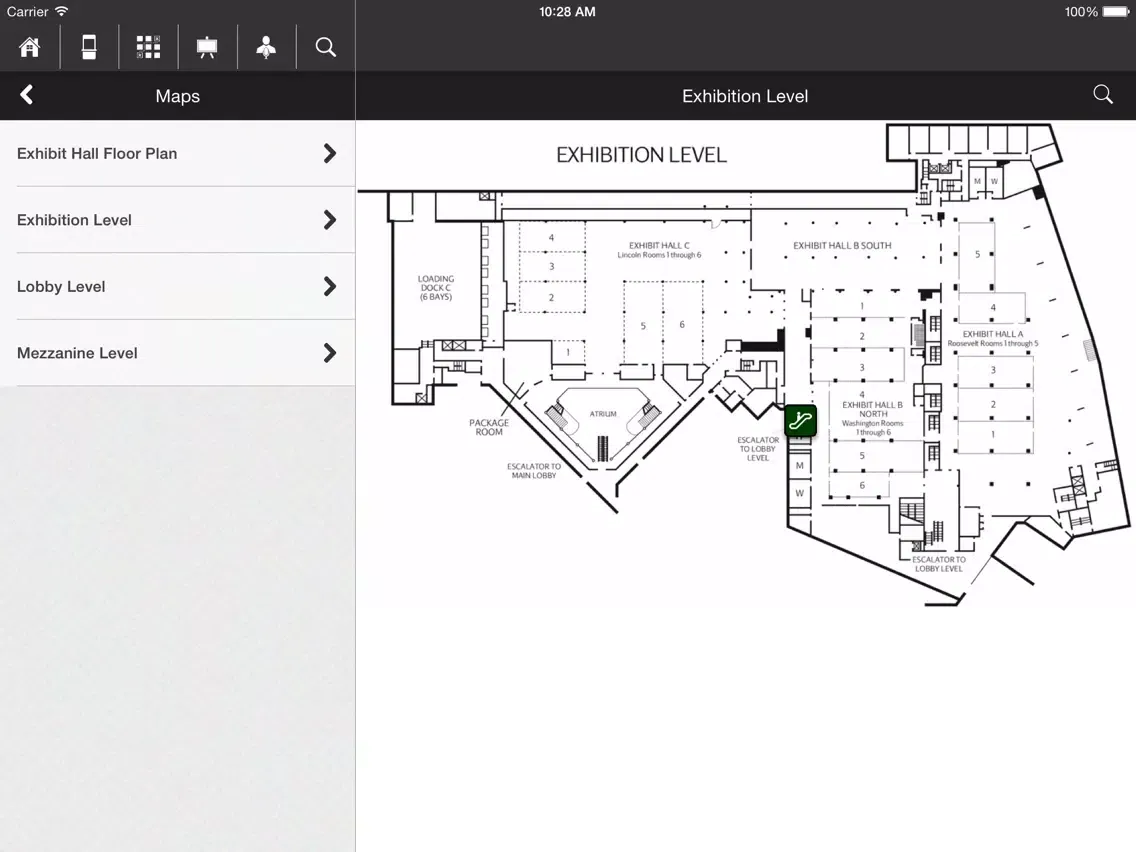Viewport: 1136px width, 852px height.
Task: Tap the Loading Dock C label
Action: tap(435, 288)
